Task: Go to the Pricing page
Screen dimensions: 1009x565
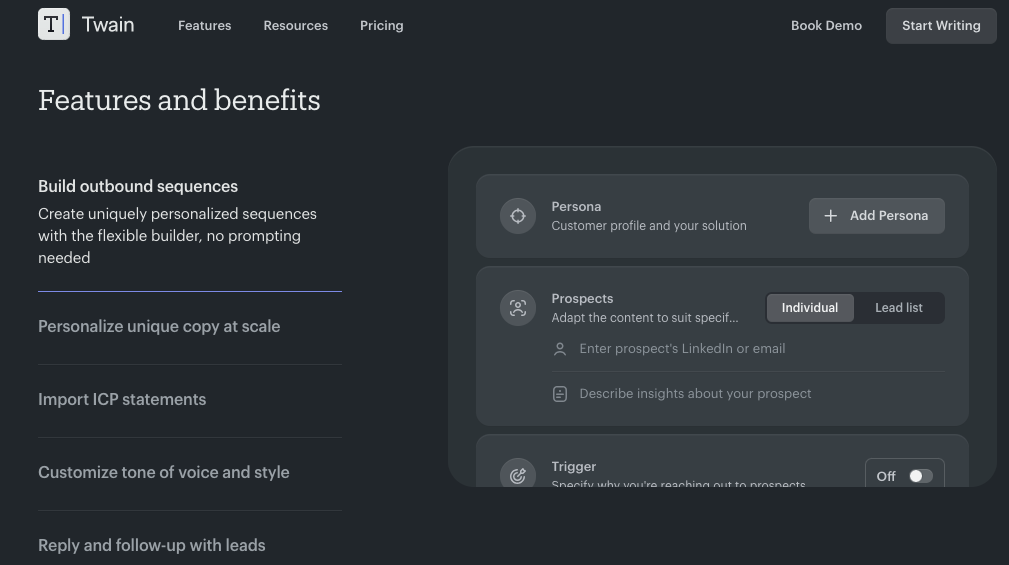Action: (x=382, y=26)
